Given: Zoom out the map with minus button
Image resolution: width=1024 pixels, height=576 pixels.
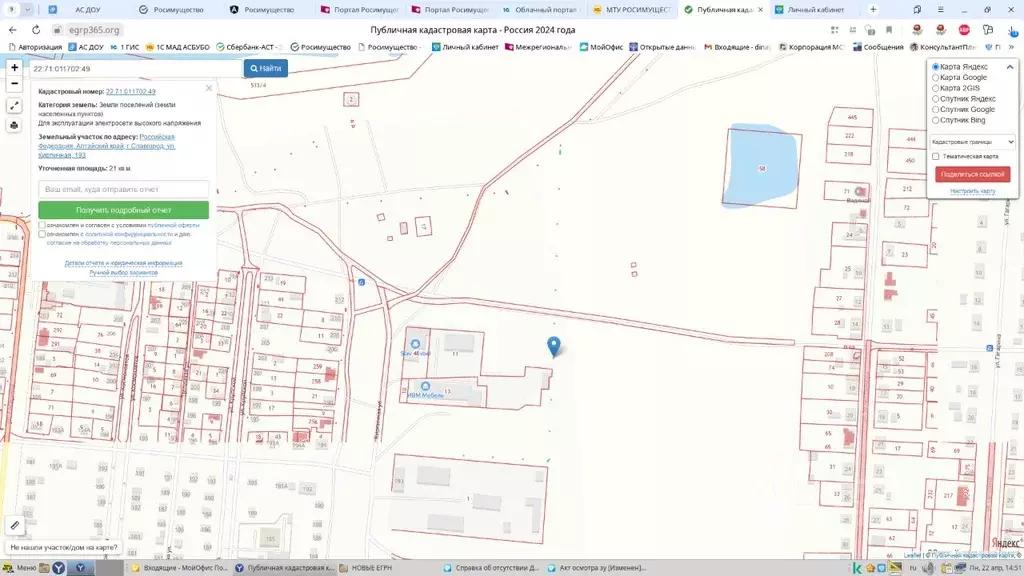Looking at the screenshot, I should pyautogui.click(x=14, y=86).
